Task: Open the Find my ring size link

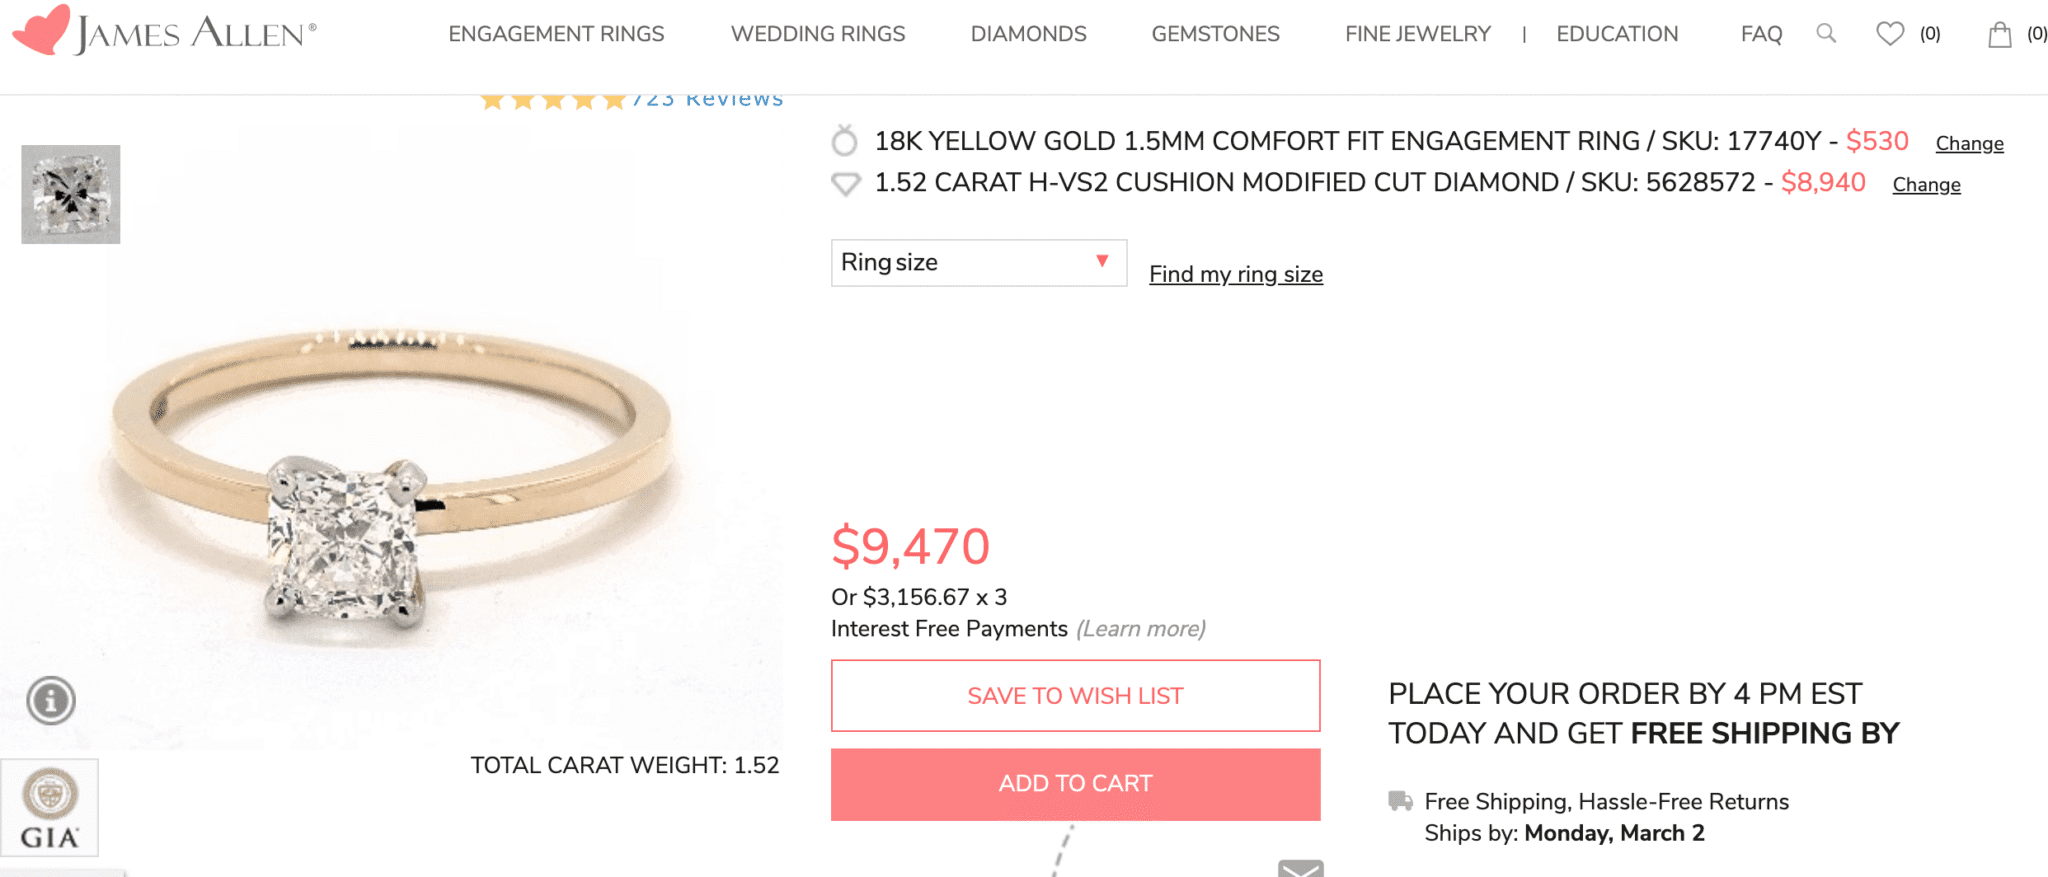Action: coord(1236,273)
